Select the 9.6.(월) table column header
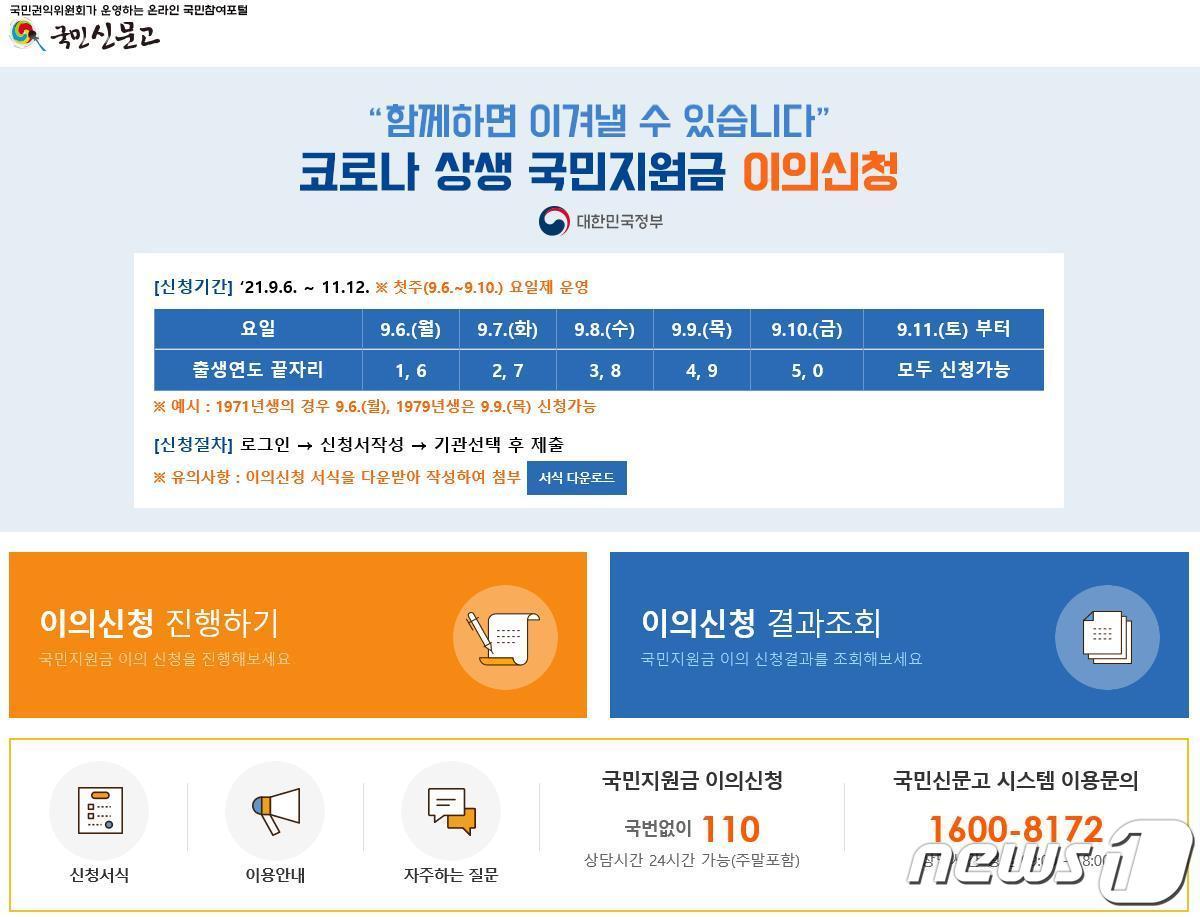The width and height of the screenshot is (1200, 917). [x=408, y=329]
